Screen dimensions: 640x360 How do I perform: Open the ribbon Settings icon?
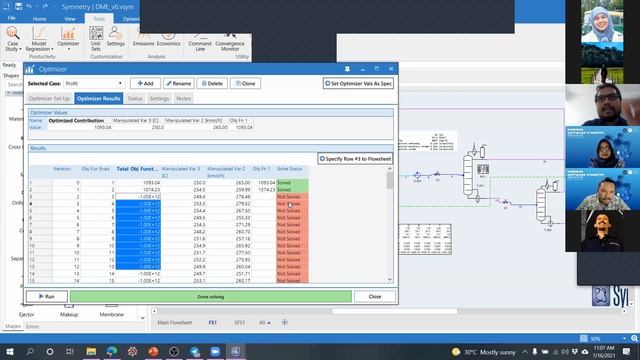click(116, 37)
